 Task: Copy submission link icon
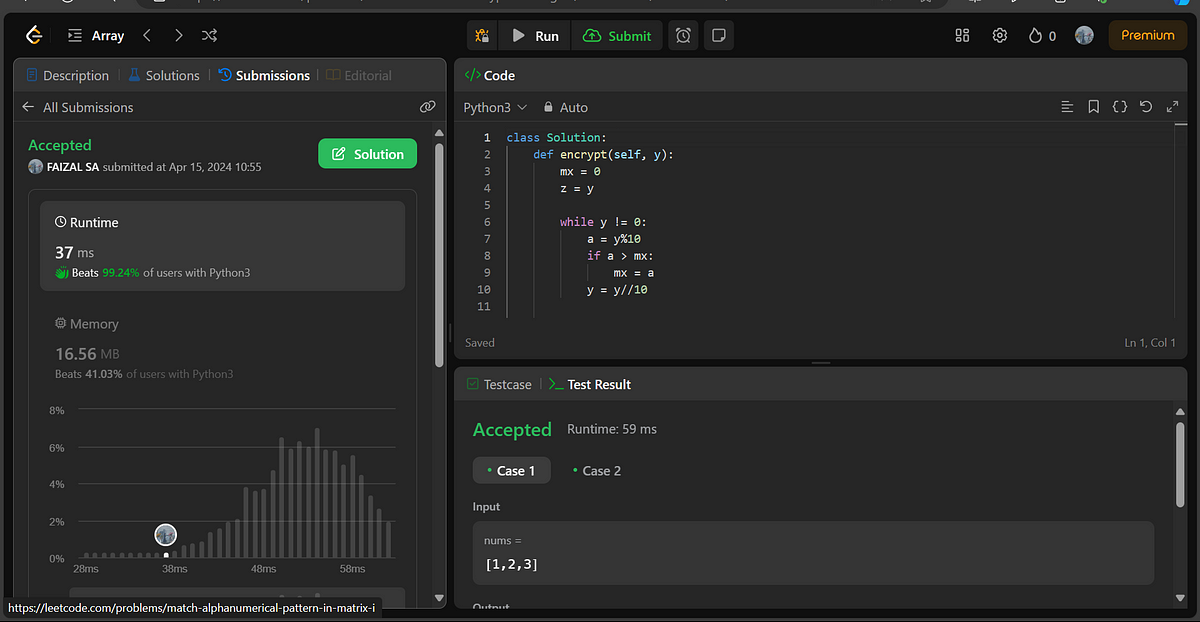point(427,107)
